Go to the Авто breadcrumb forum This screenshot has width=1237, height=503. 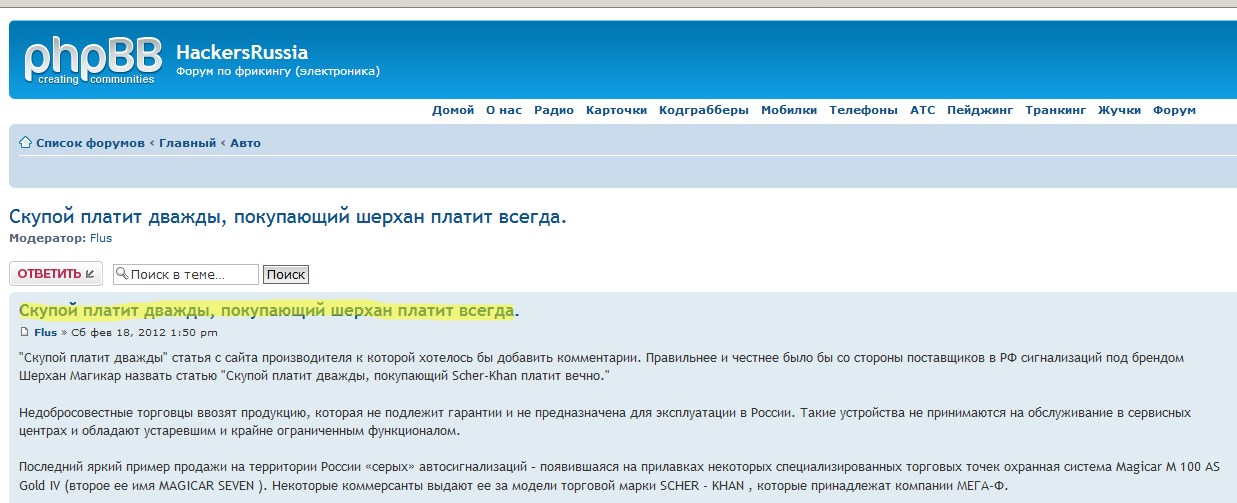tap(246, 143)
